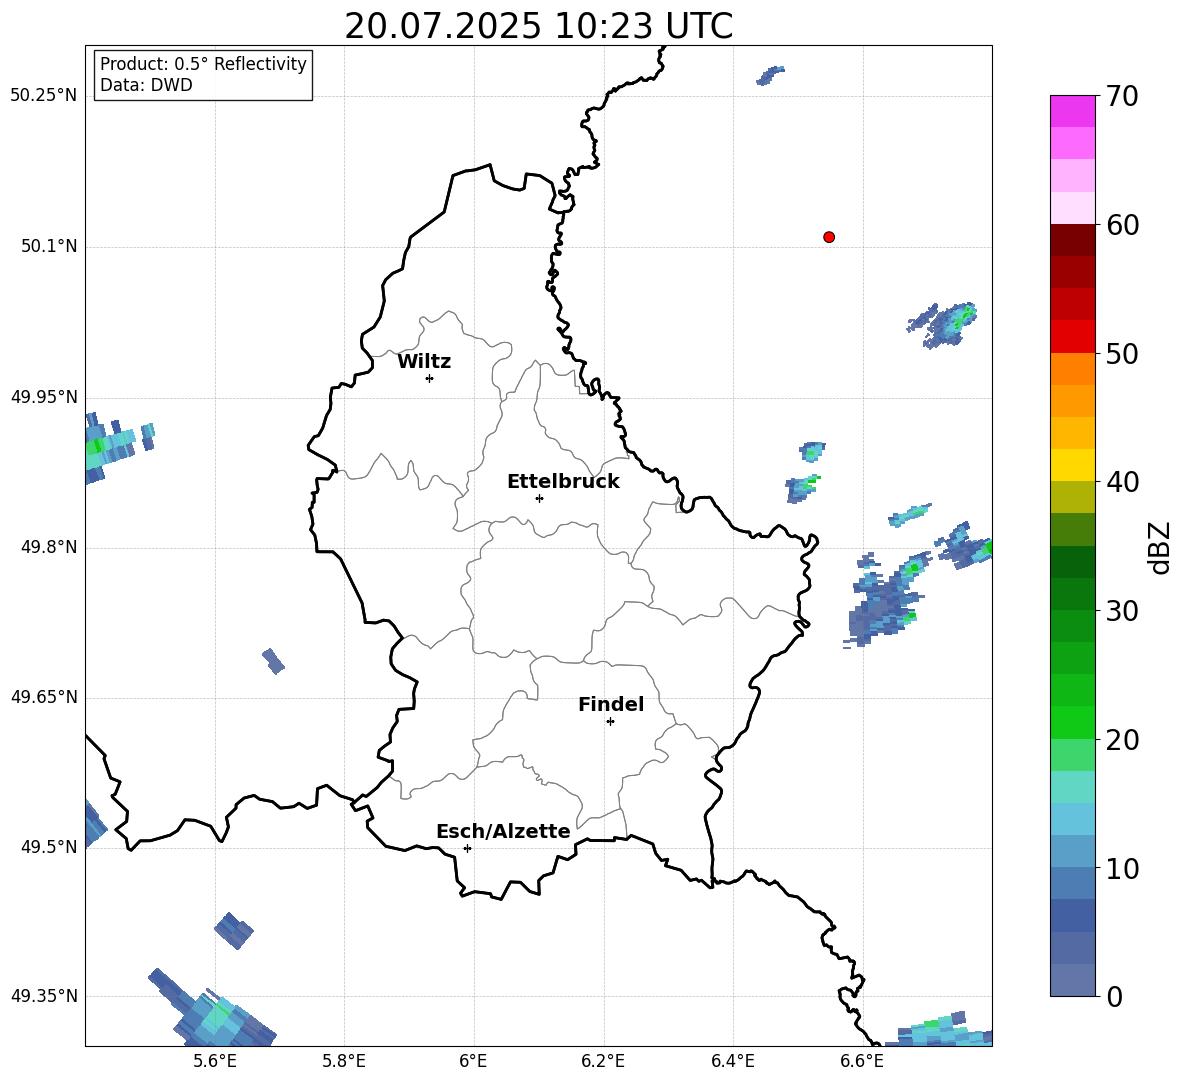Select the Findel city label
Screen dimensions: 1184x1081
[611, 704]
